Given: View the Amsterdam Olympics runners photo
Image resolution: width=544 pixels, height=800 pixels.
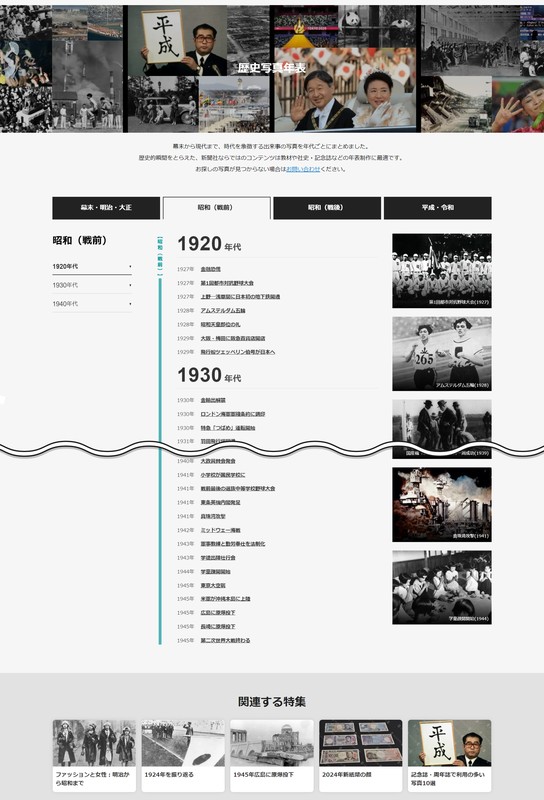Looking at the screenshot, I should (442, 354).
